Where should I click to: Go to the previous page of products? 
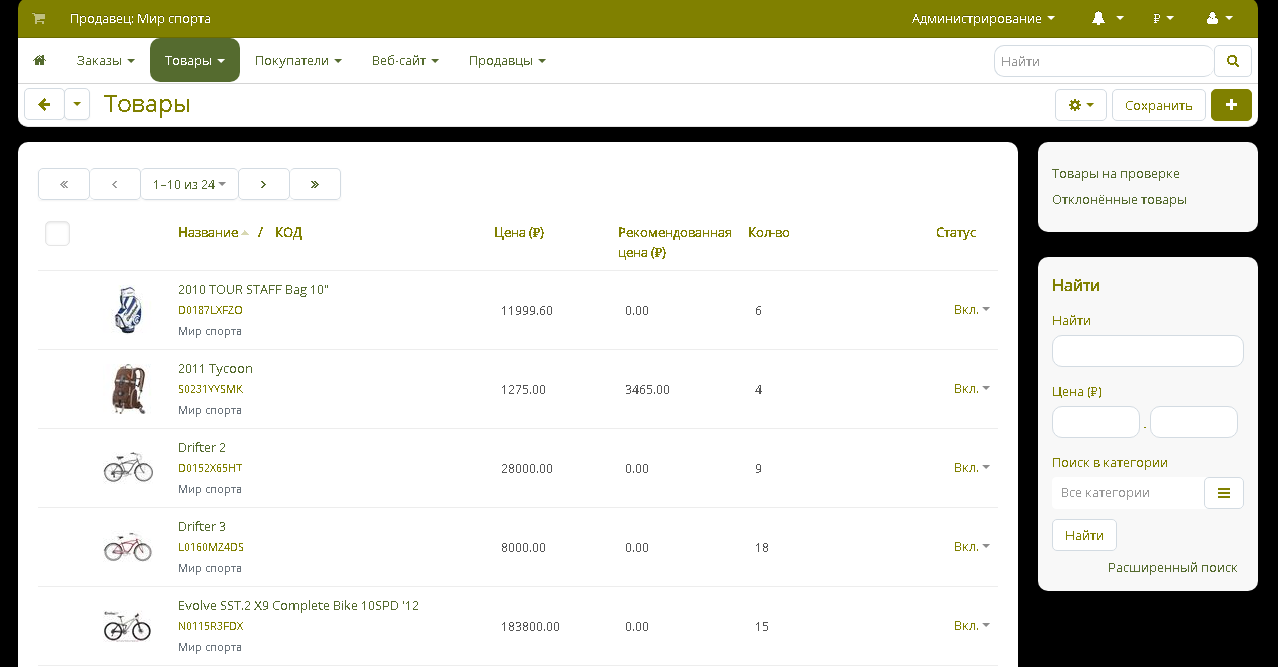[x=115, y=184]
